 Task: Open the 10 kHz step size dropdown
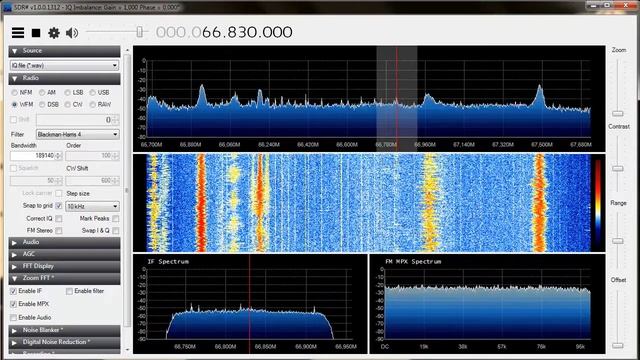92,206
